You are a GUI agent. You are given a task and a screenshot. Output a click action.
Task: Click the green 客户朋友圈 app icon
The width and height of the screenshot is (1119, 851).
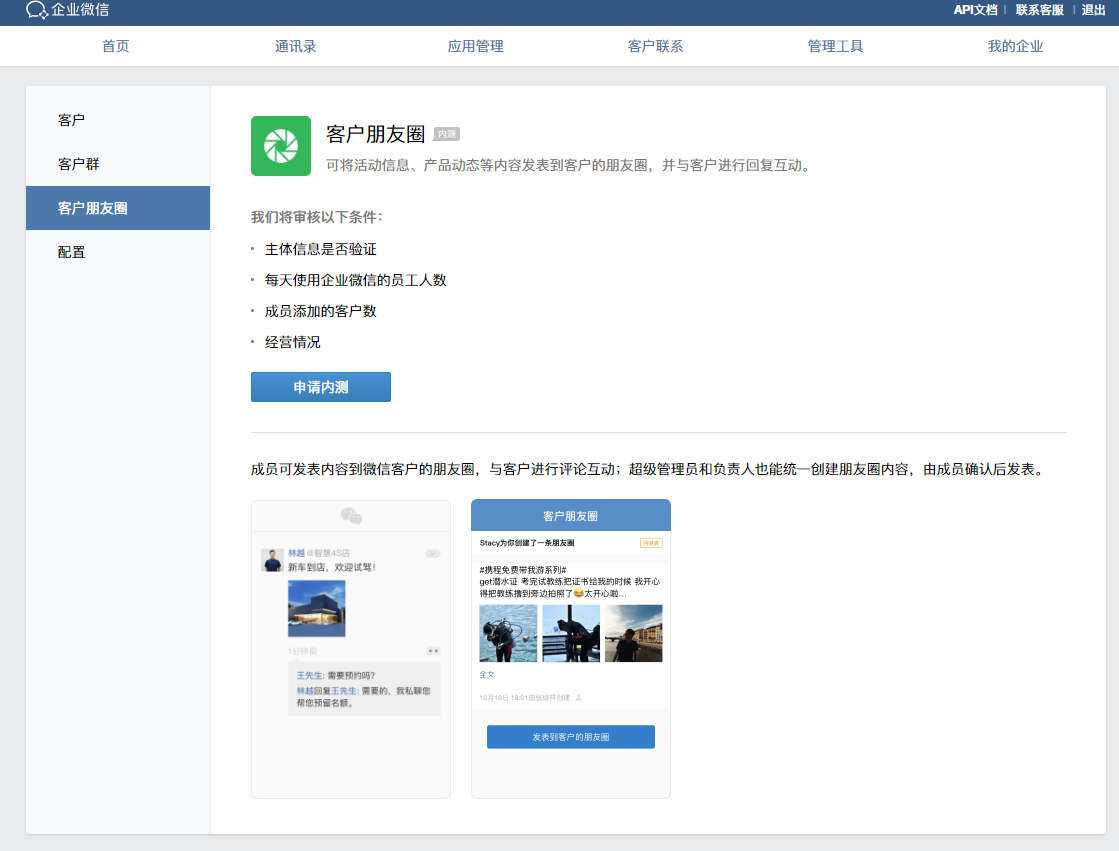(x=280, y=146)
